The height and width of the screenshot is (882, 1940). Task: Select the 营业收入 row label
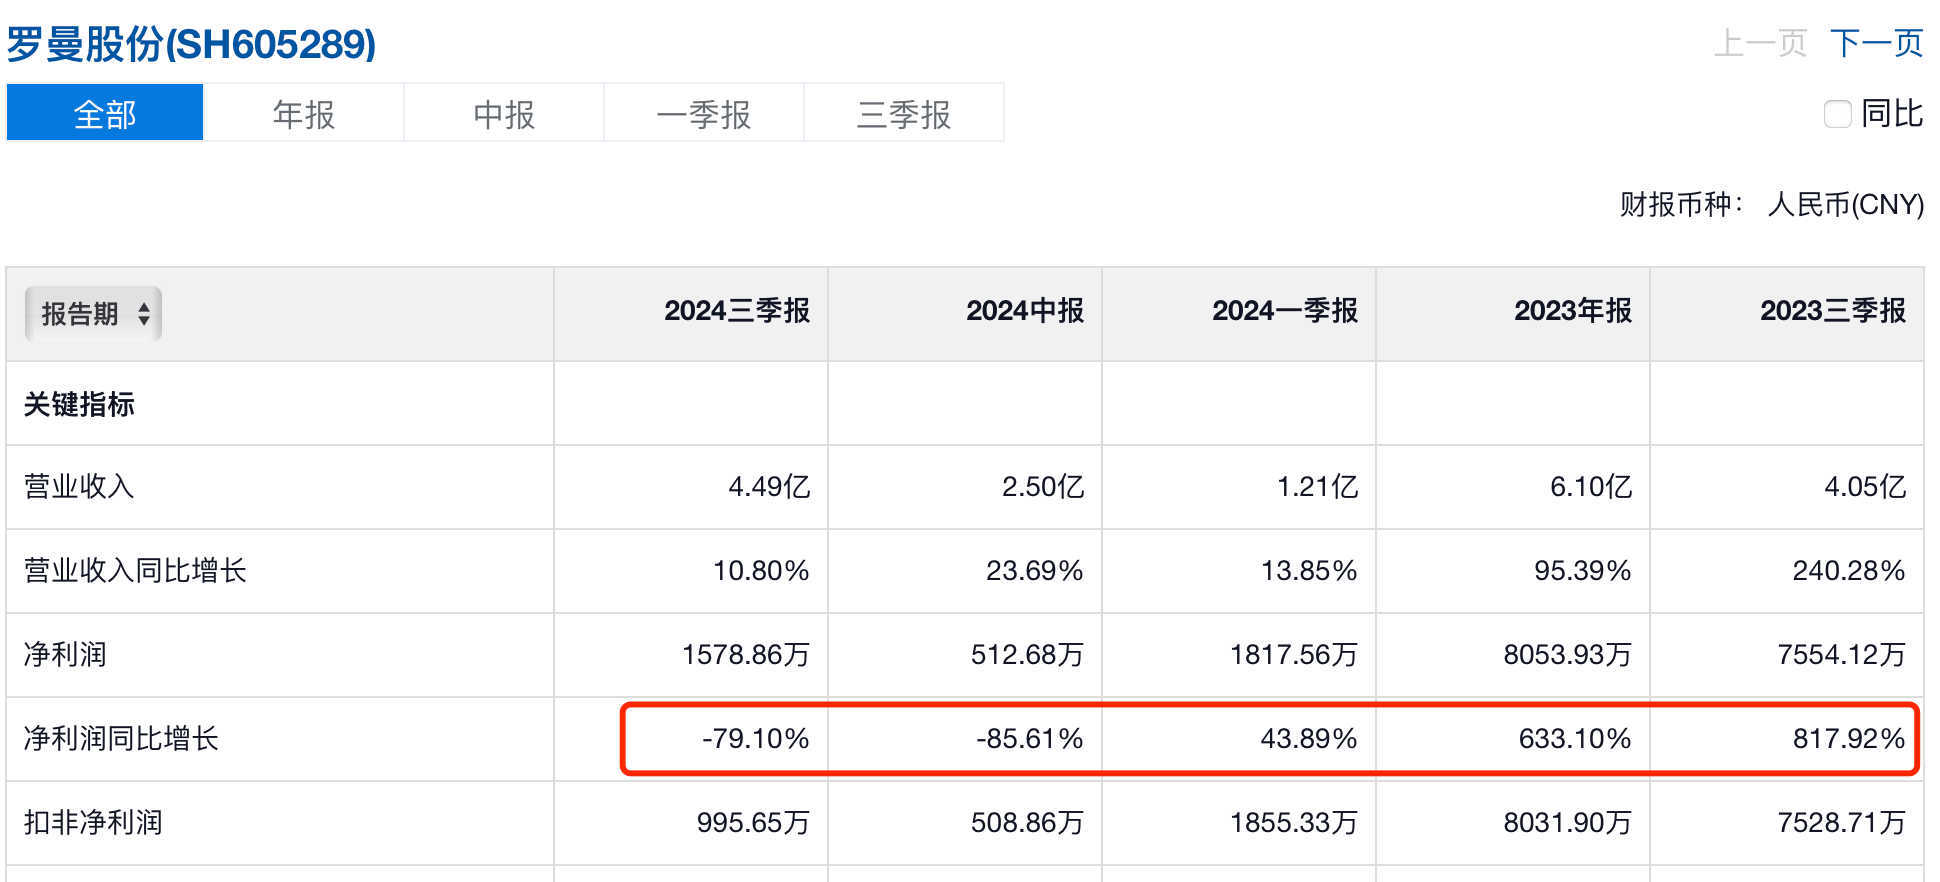[x=79, y=487]
